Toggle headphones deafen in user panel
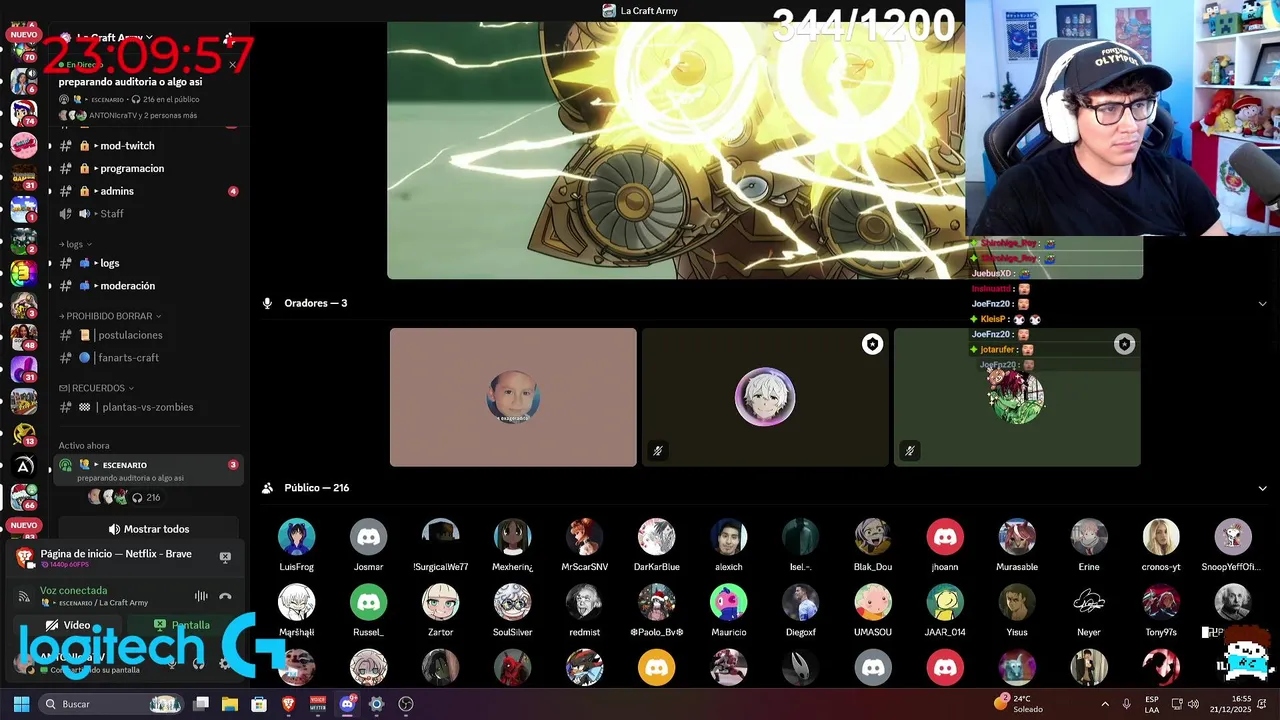This screenshot has height=720, width=1280. [198, 663]
